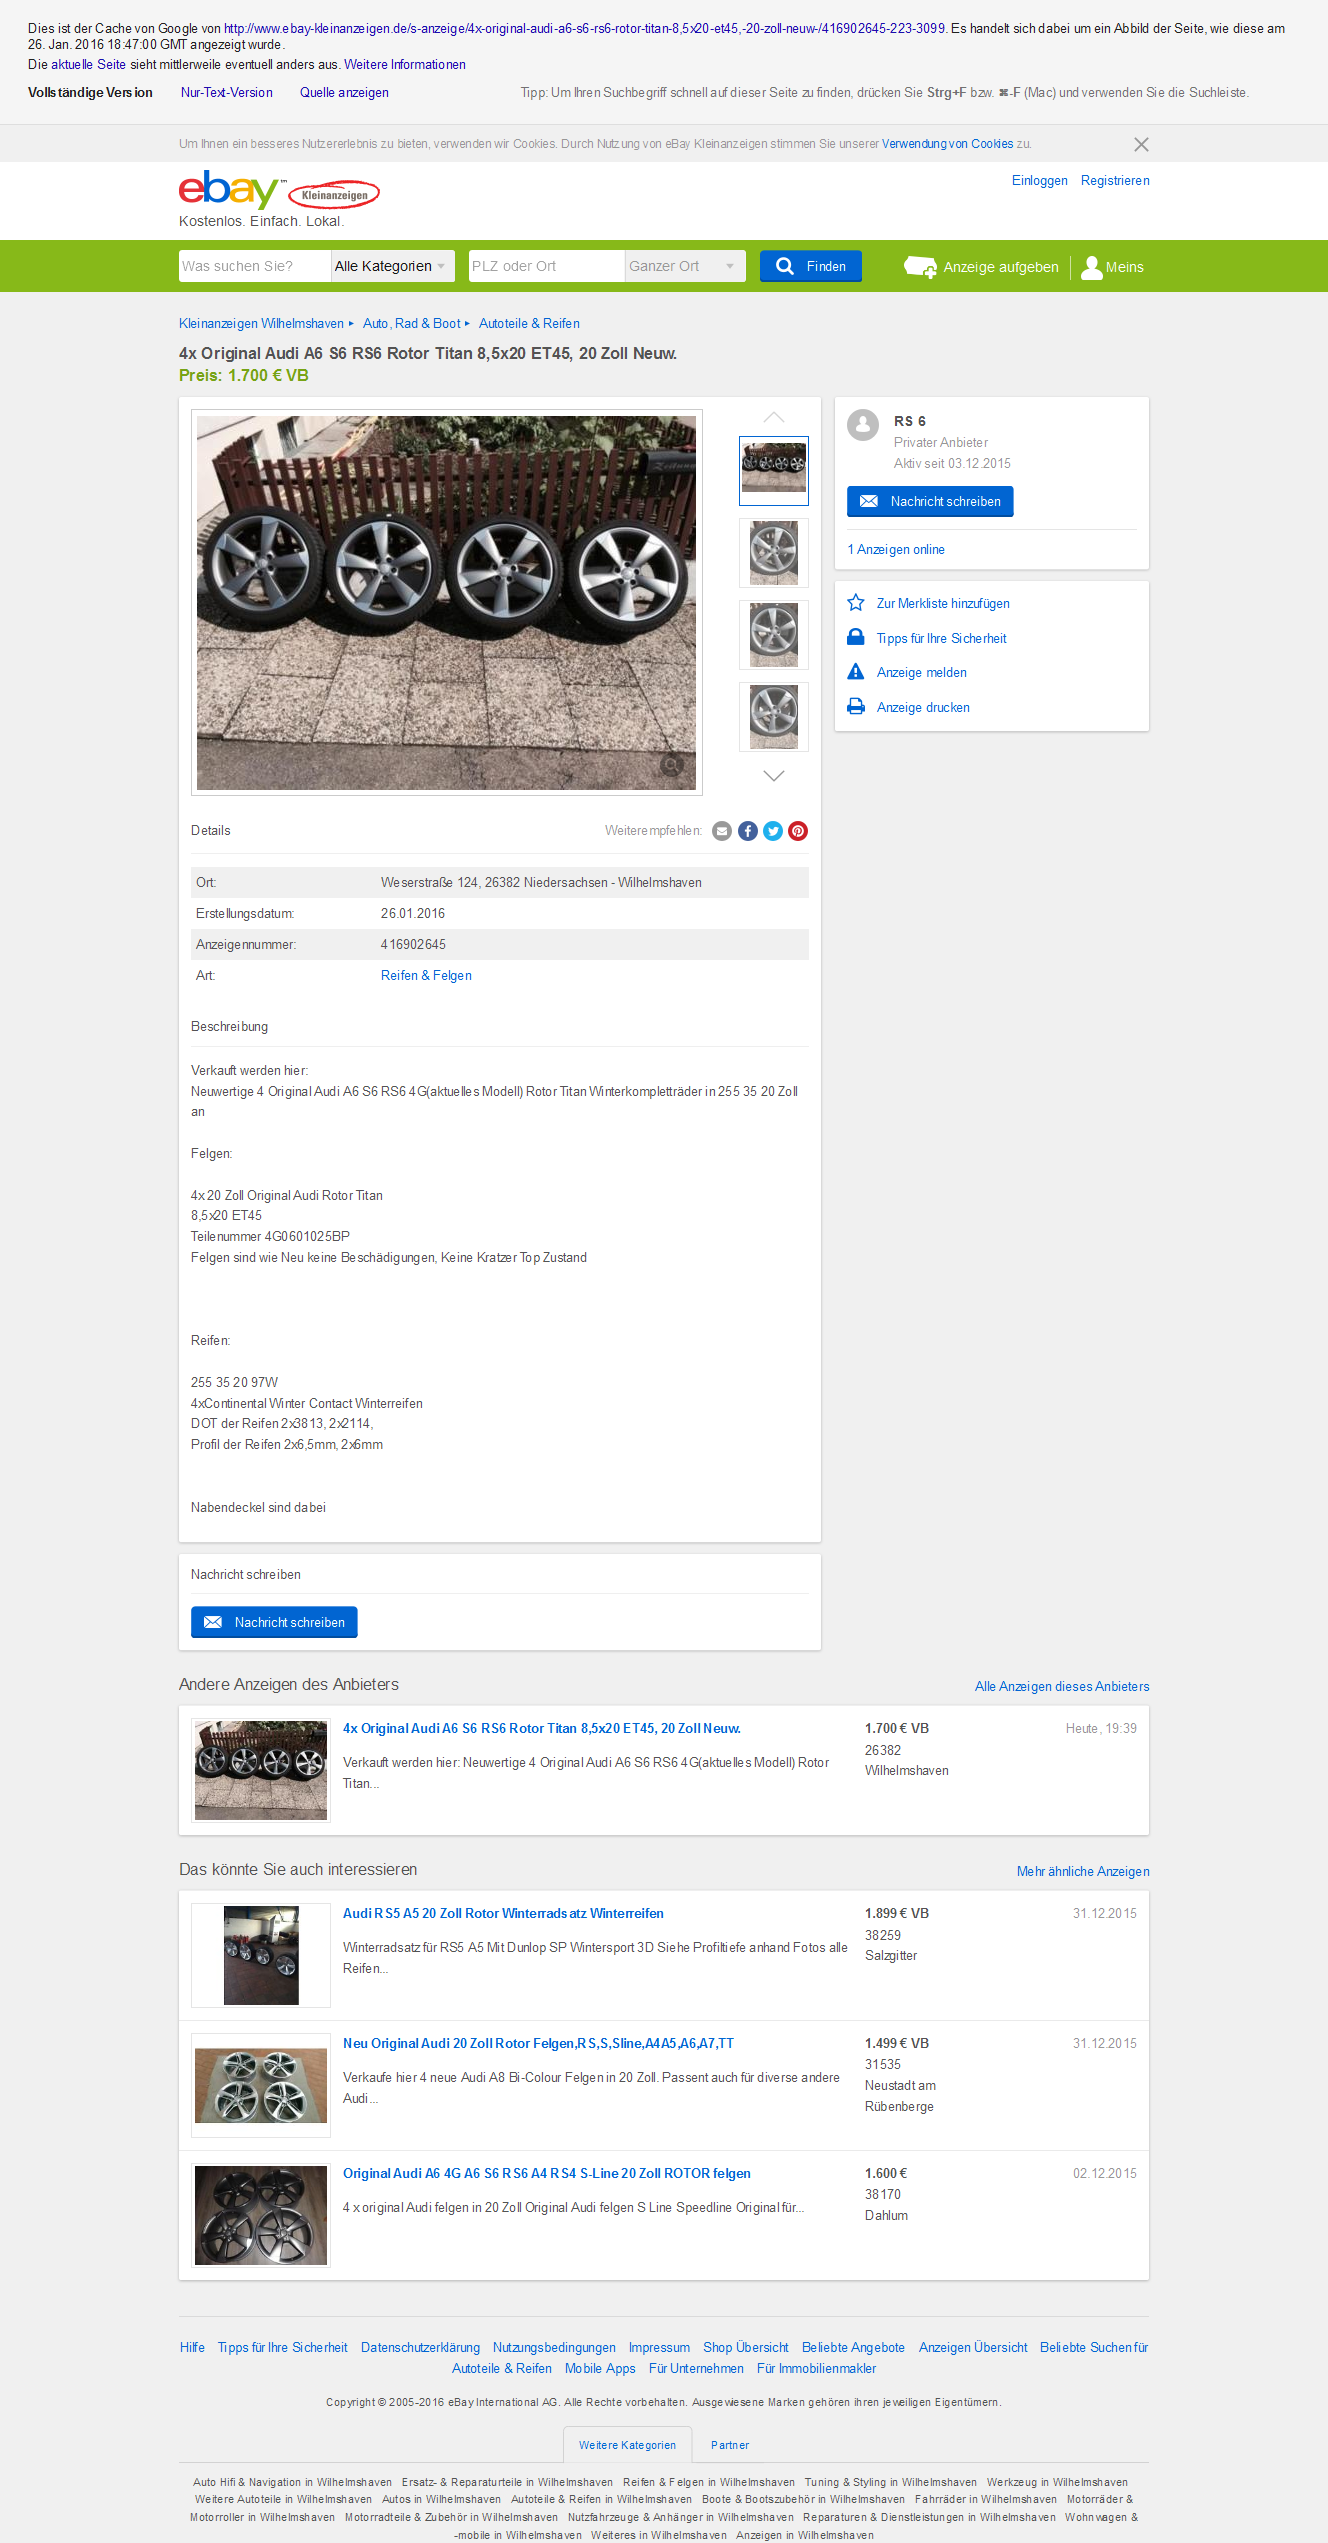Screen dimensions: 1328x2543
Task: Zoom main photo with magnifier icon
Action: [672, 766]
